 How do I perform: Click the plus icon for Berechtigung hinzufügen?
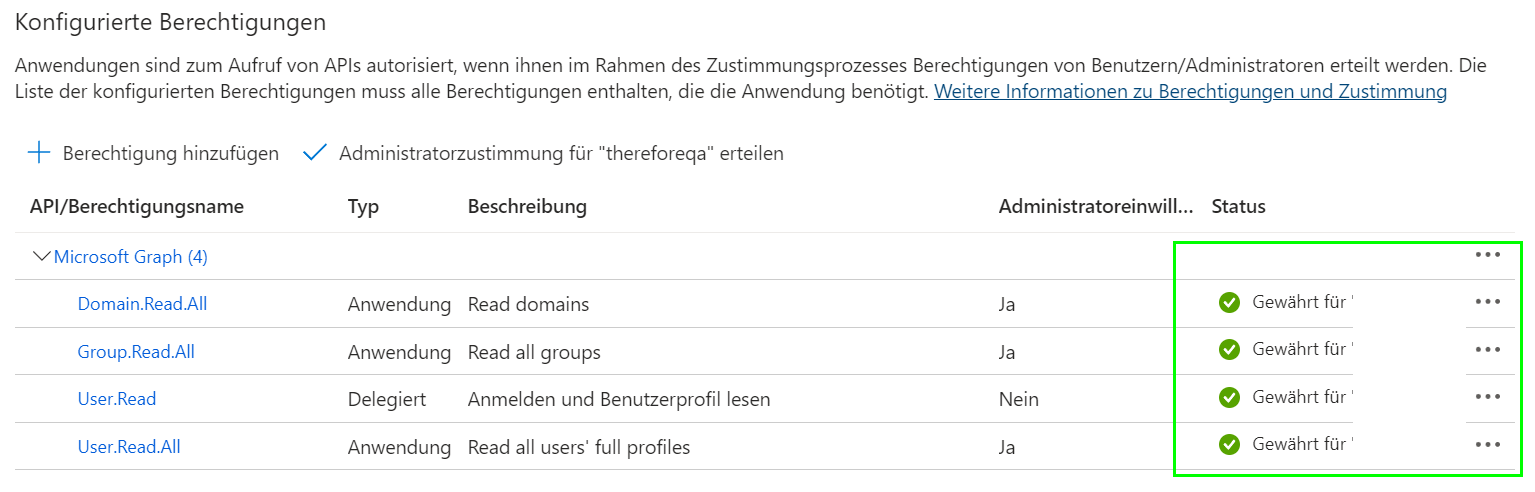pyautogui.click(x=39, y=153)
